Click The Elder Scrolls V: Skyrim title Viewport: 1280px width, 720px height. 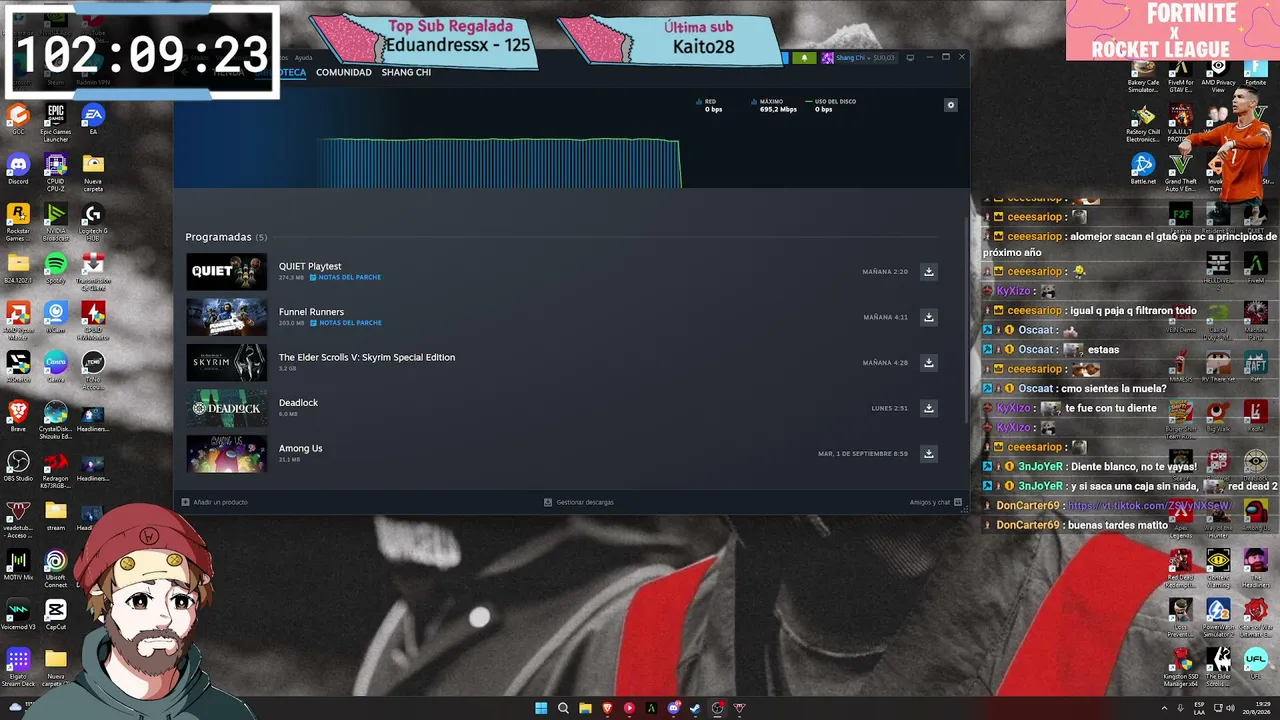367,357
